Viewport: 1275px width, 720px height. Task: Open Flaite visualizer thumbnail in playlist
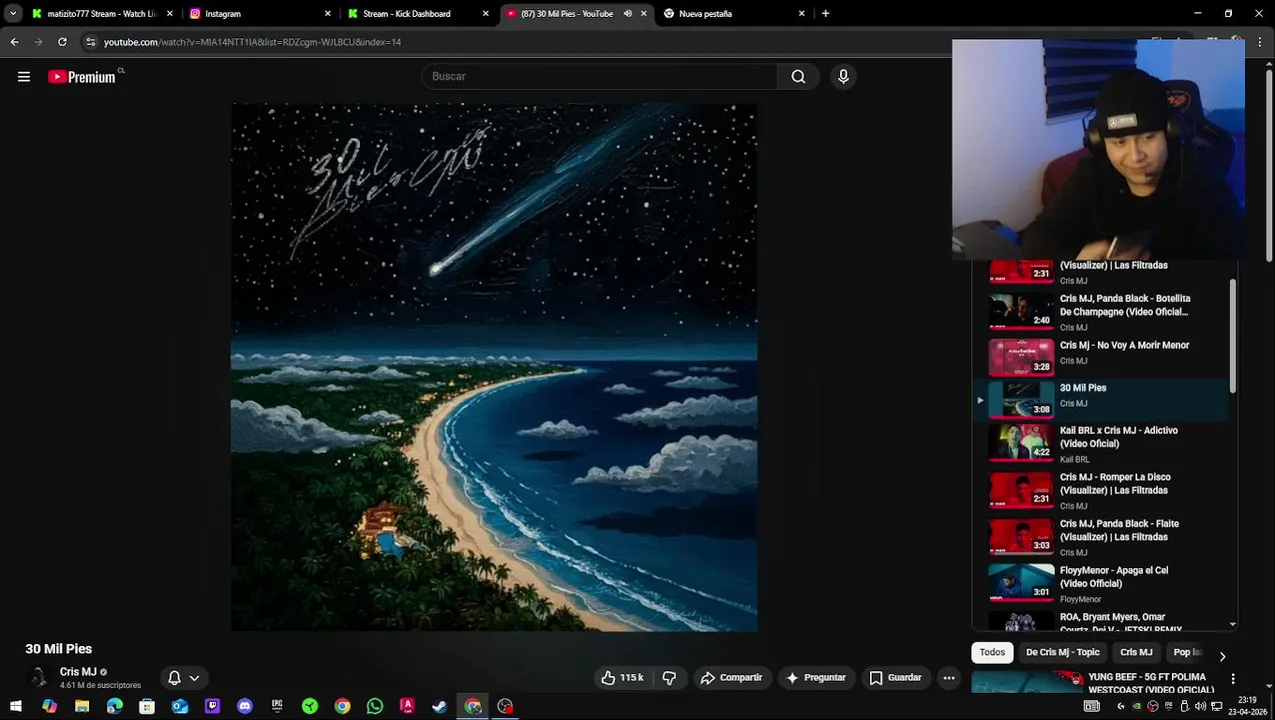pyautogui.click(x=1021, y=537)
